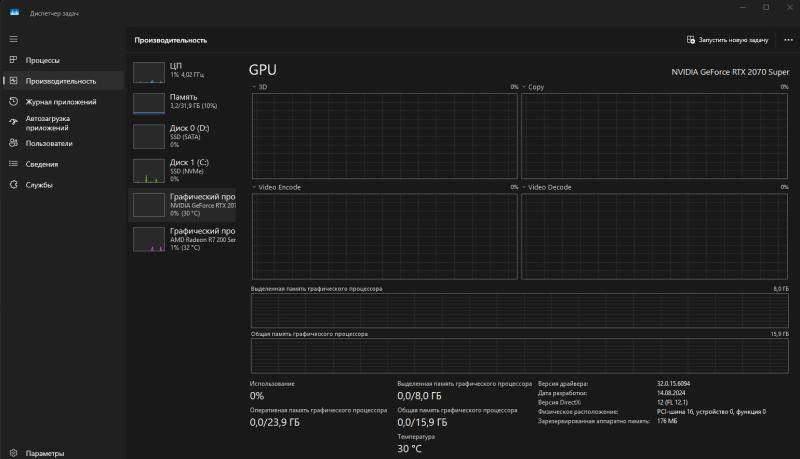Click the 0,0/23,9 ГБ GPU memory value
800x459 pixels.
(274, 422)
